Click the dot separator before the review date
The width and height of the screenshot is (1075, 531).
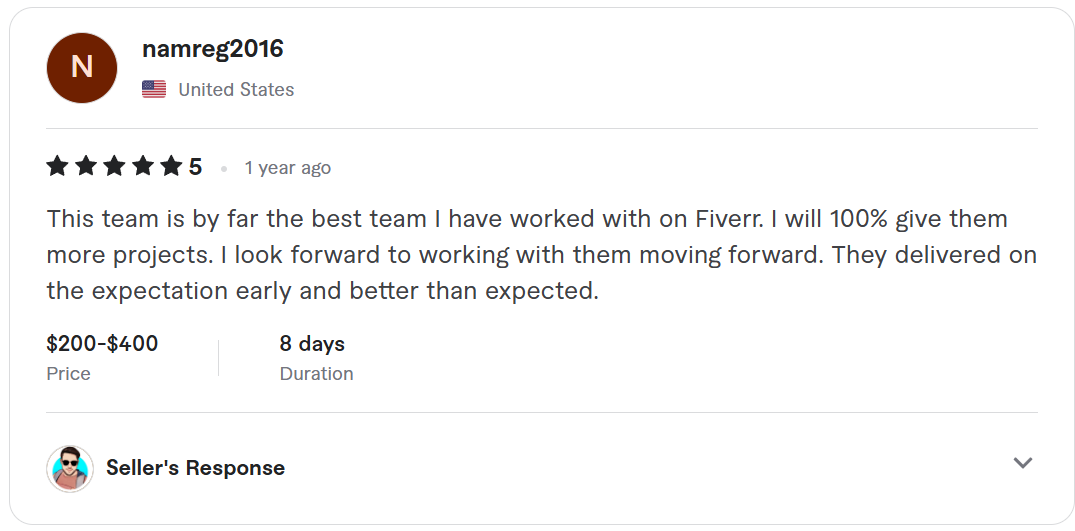click(224, 169)
